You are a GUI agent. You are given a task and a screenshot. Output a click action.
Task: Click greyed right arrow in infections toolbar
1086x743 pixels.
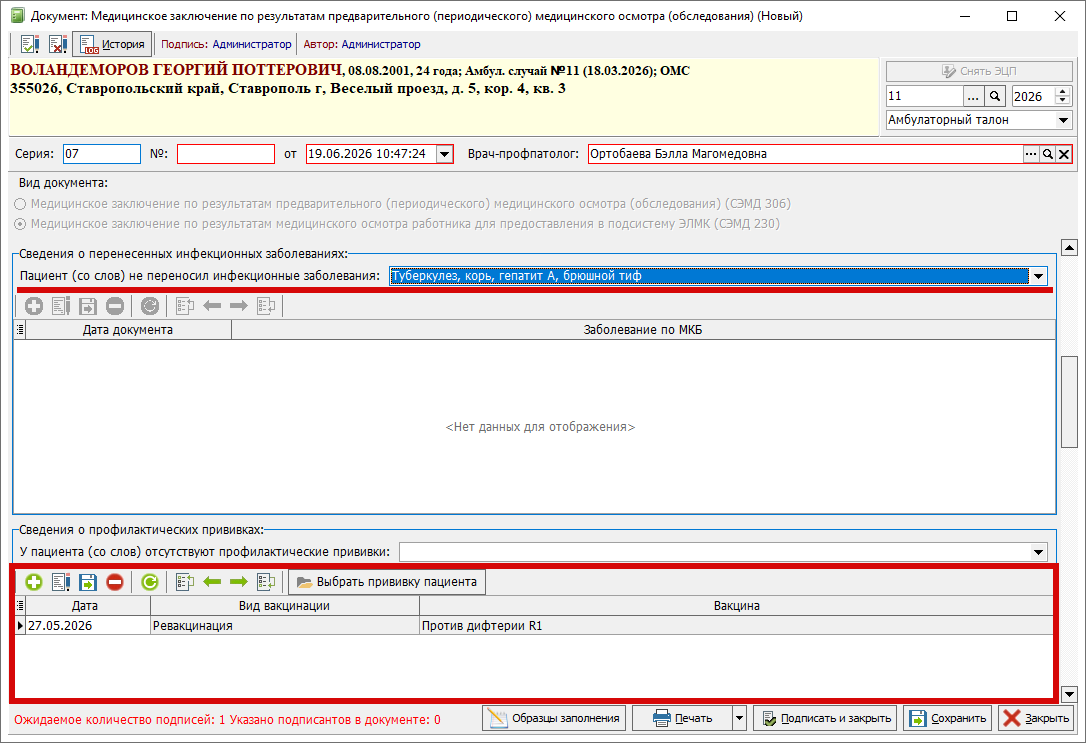click(x=239, y=305)
